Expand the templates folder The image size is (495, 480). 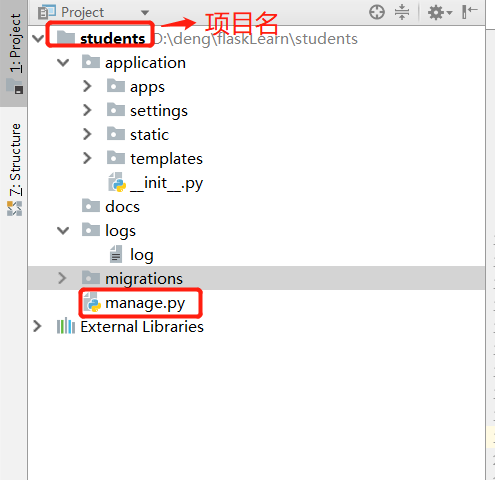pos(87,158)
